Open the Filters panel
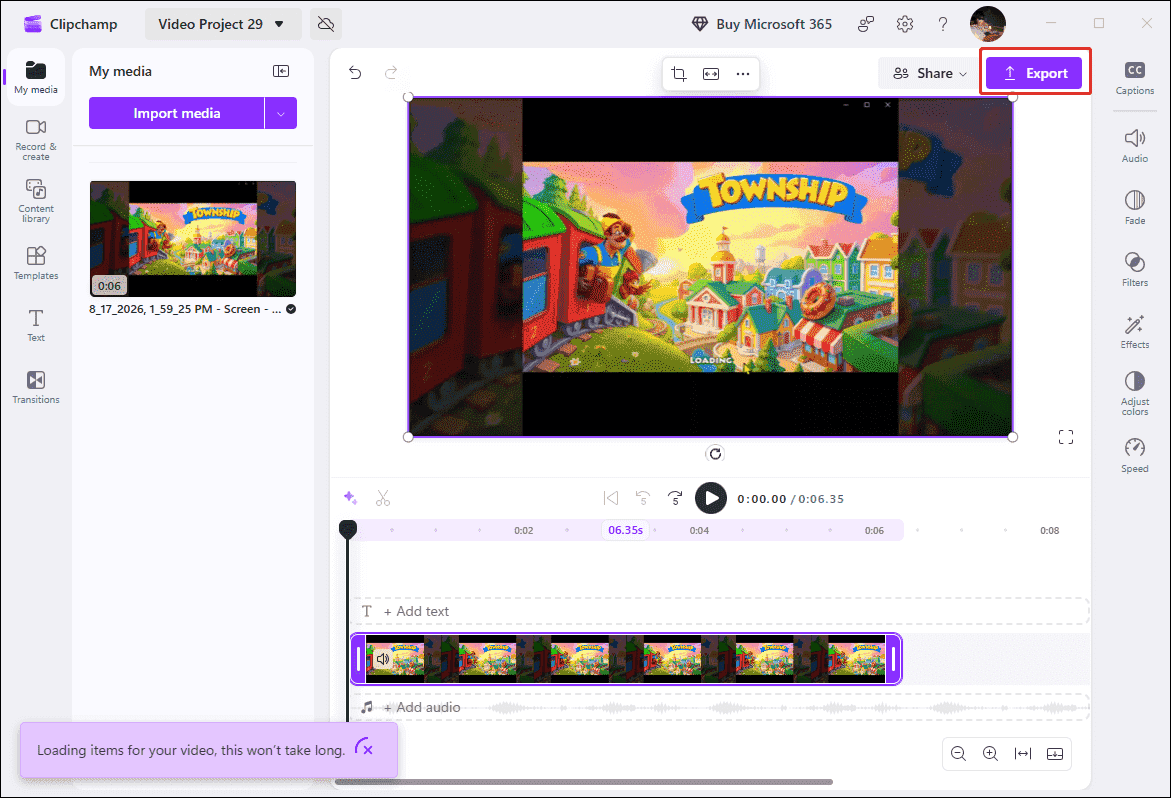 point(1134,269)
